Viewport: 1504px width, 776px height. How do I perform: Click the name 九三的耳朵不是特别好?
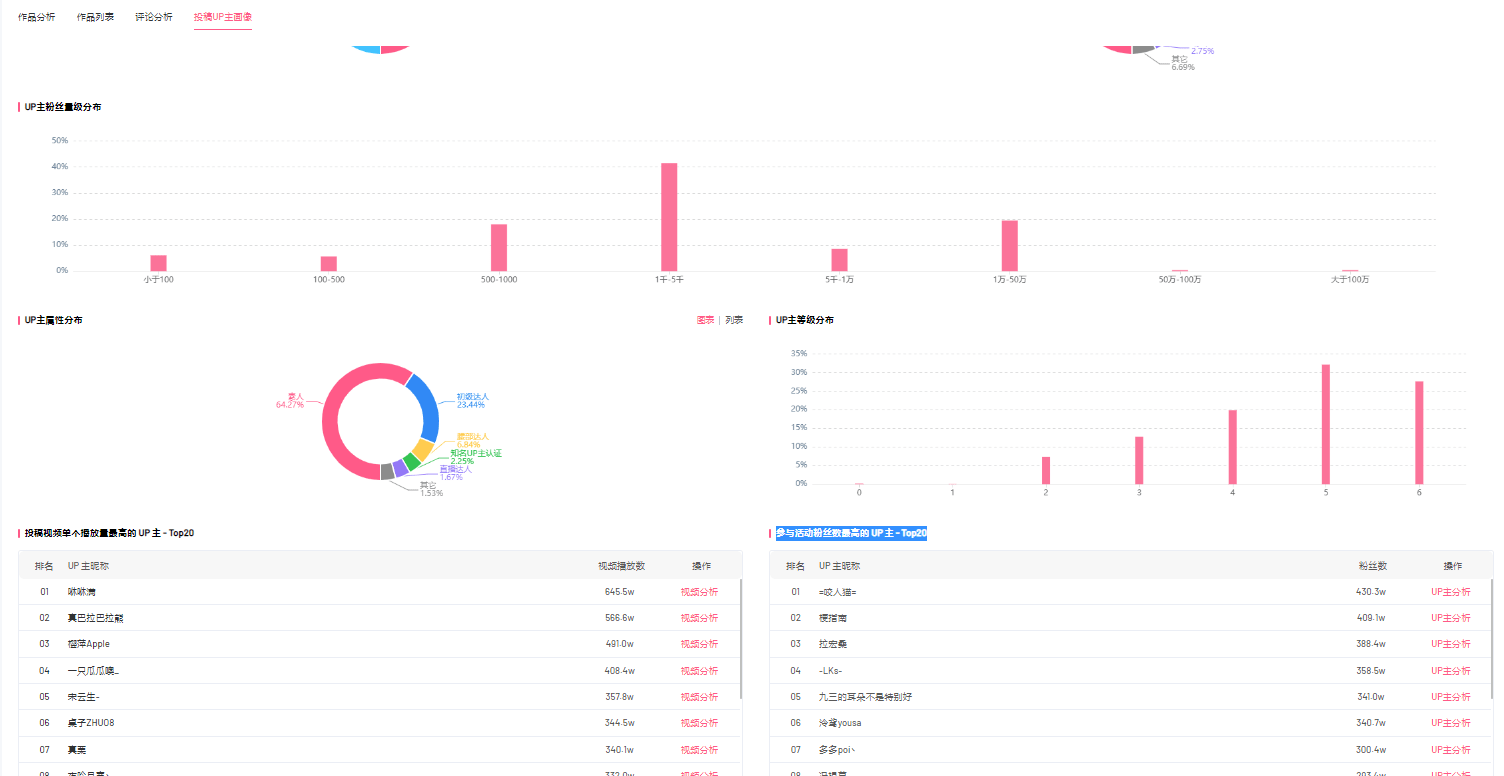(865, 697)
